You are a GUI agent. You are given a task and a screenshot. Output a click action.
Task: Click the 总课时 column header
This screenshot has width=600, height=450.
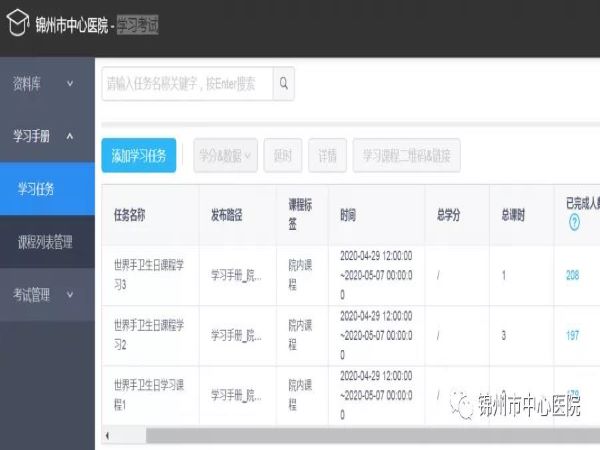pyautogui.click(x=513, y=215)
